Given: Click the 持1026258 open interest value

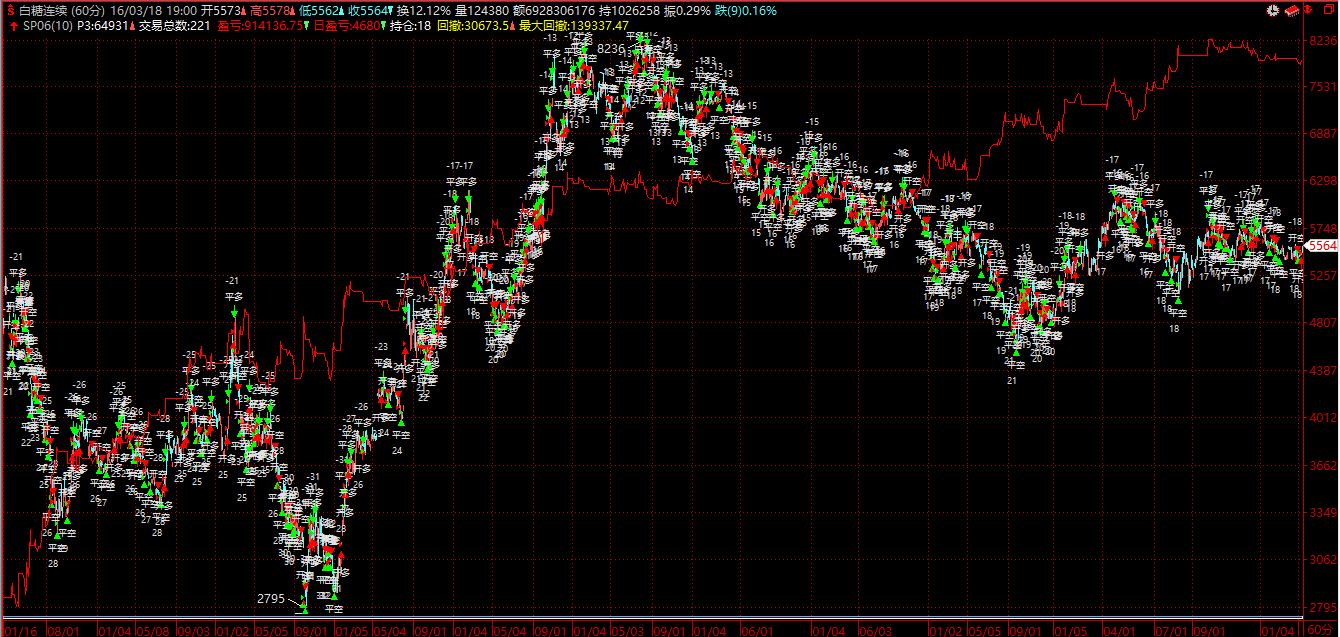Looking at the screenshot, I should [x=632, y=10].
